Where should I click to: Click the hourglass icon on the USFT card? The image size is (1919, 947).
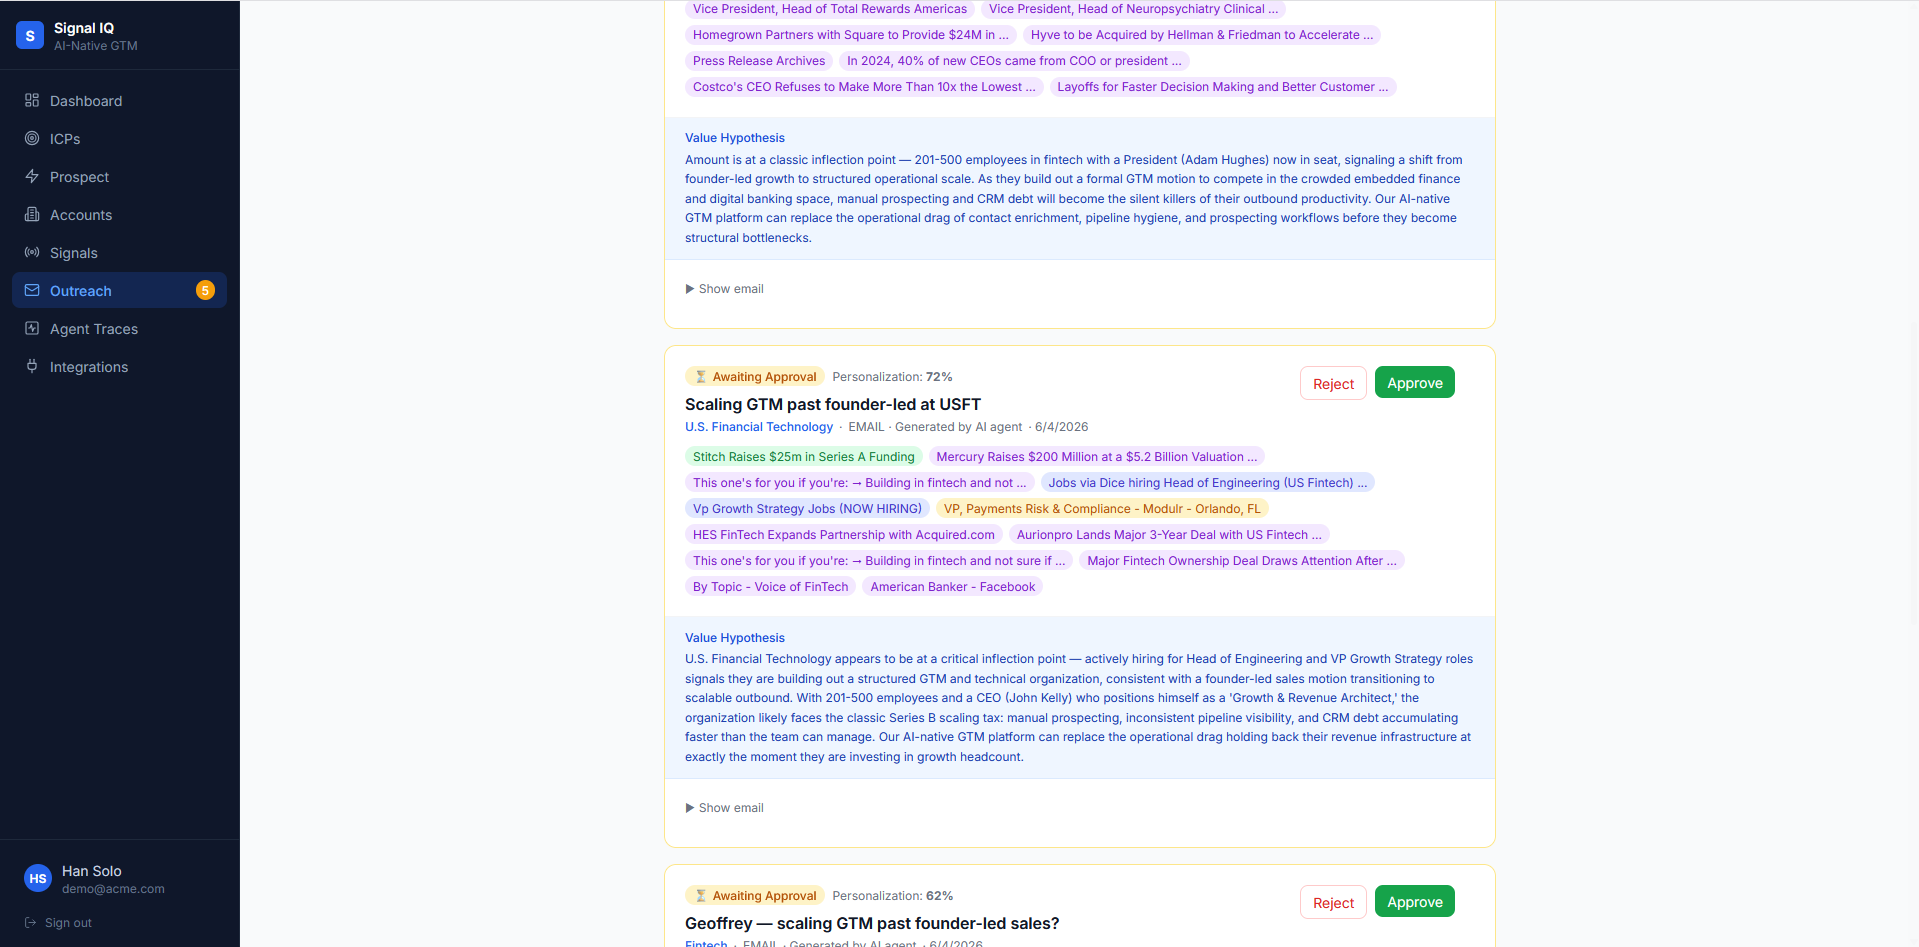pyautogui.click(x=701, y=377)
